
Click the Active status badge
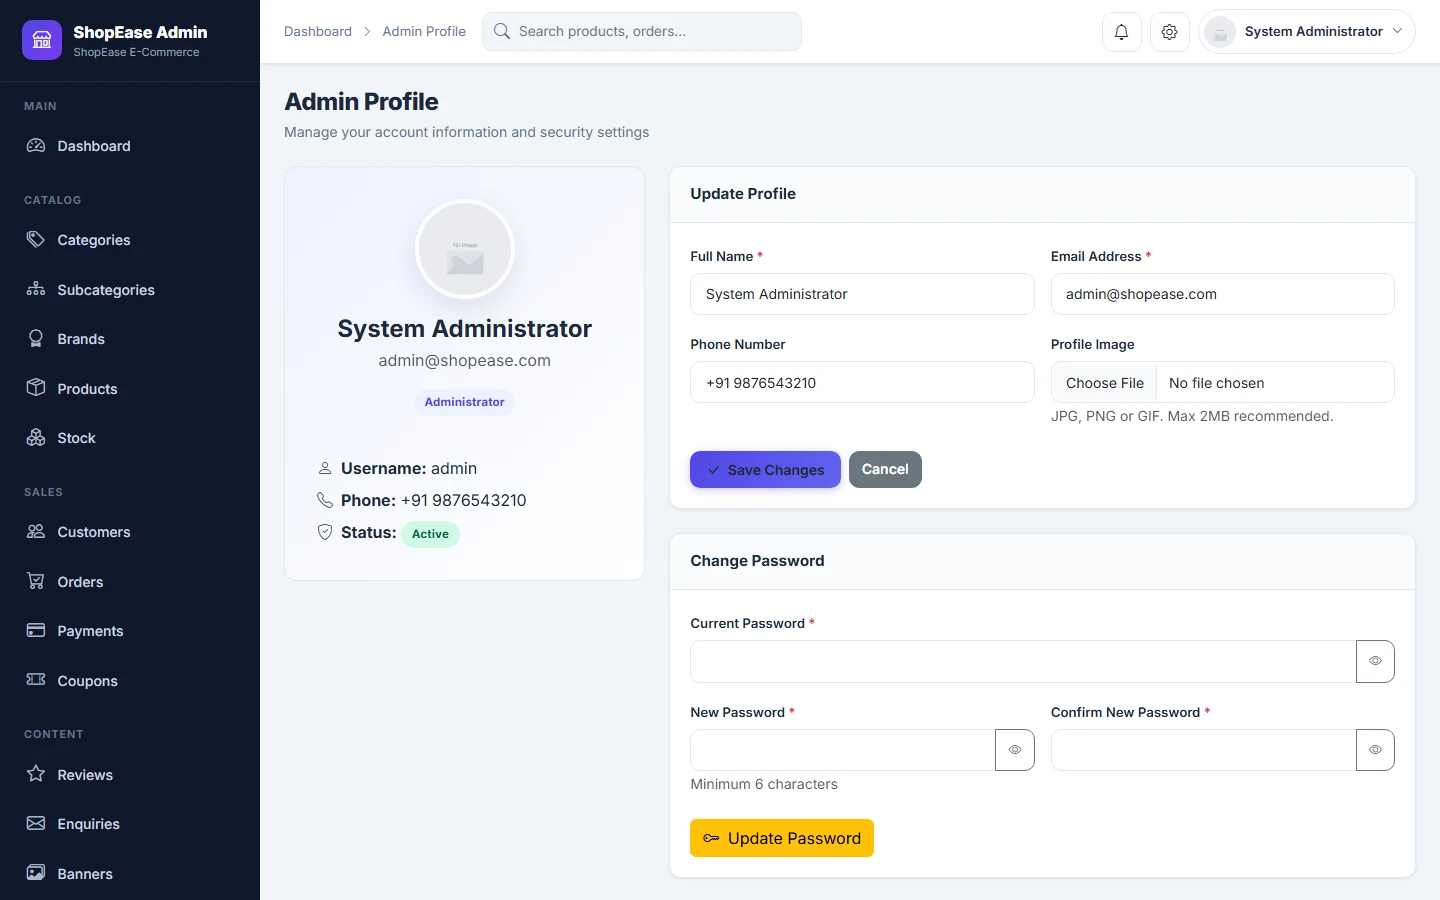[x=430, y=534]
